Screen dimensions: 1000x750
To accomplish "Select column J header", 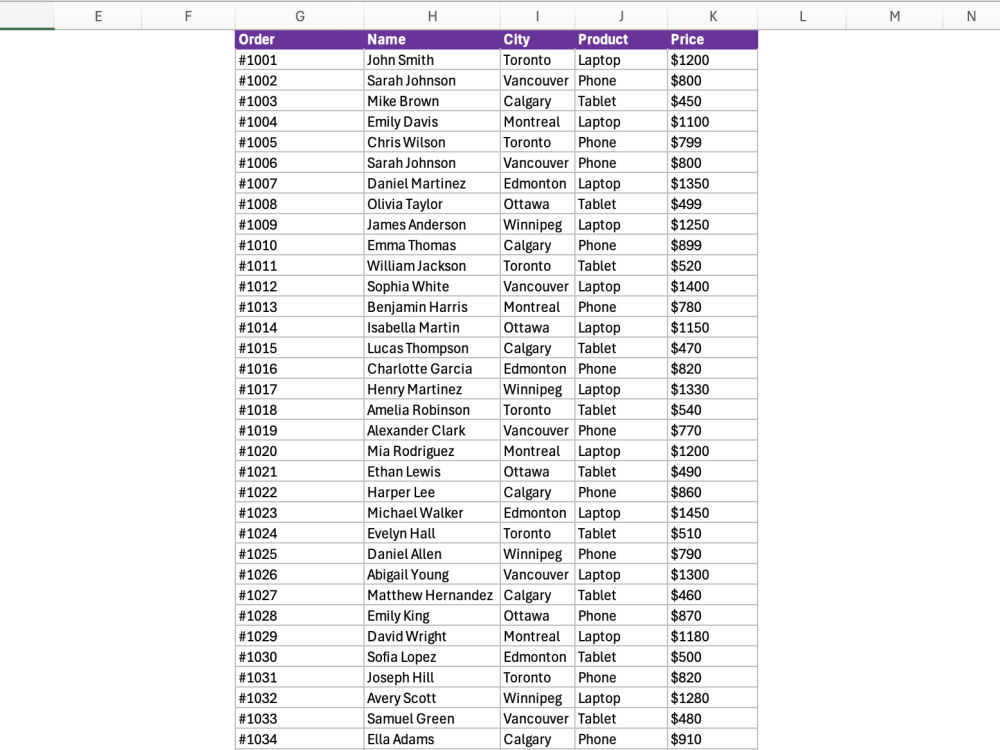I will 621,16.
